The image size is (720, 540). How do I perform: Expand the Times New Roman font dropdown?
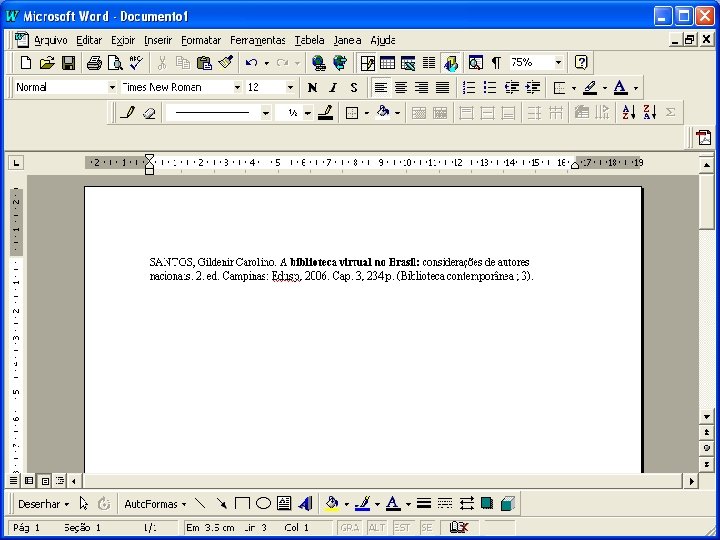coord(237,87)
